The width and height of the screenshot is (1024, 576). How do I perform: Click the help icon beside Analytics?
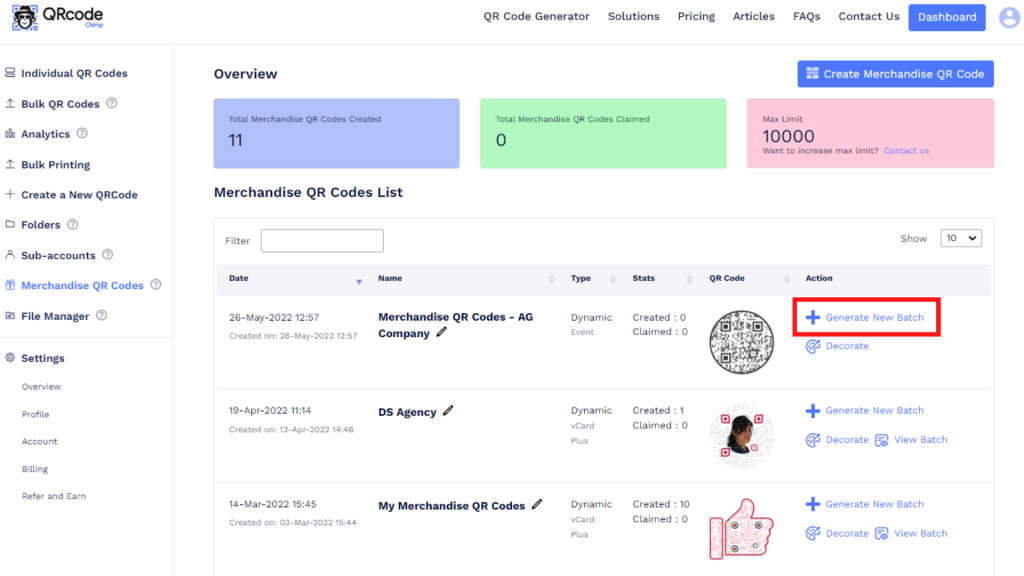pyautogui.click(x=82, y=133)
